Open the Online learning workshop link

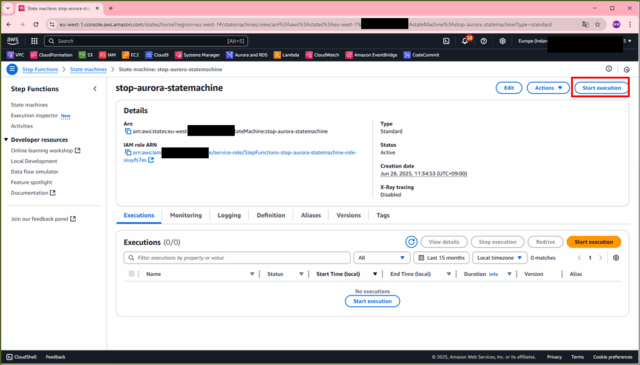coord(45,151)
